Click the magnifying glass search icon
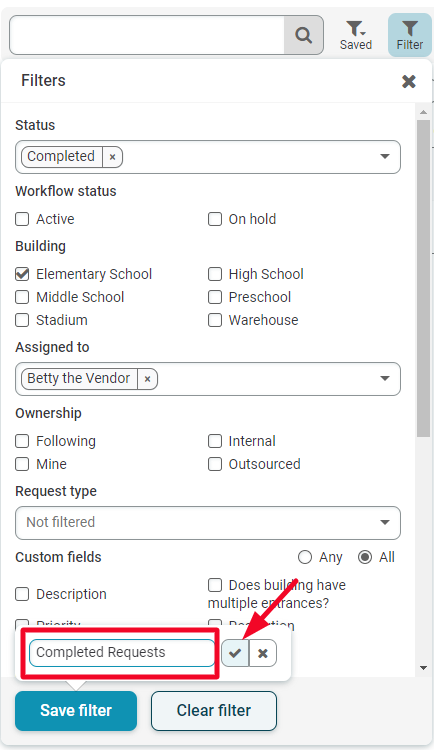 (303, 35)
